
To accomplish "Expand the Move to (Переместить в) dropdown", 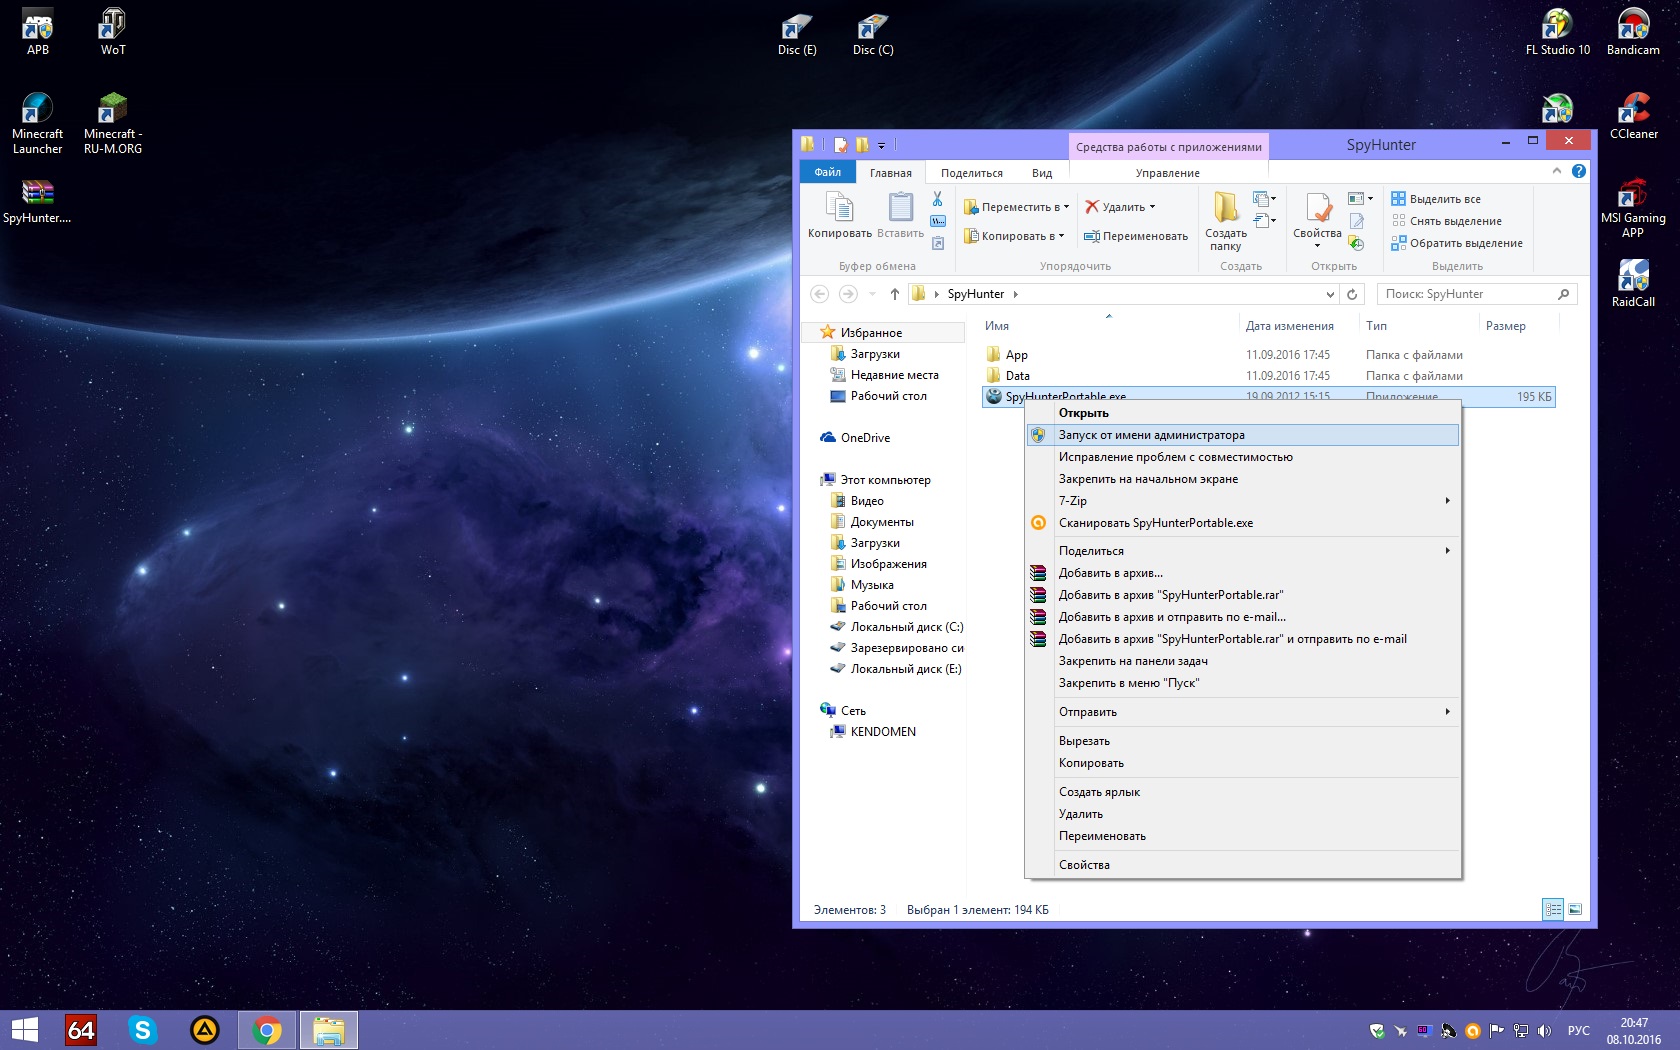I will tap(1066, 207).
